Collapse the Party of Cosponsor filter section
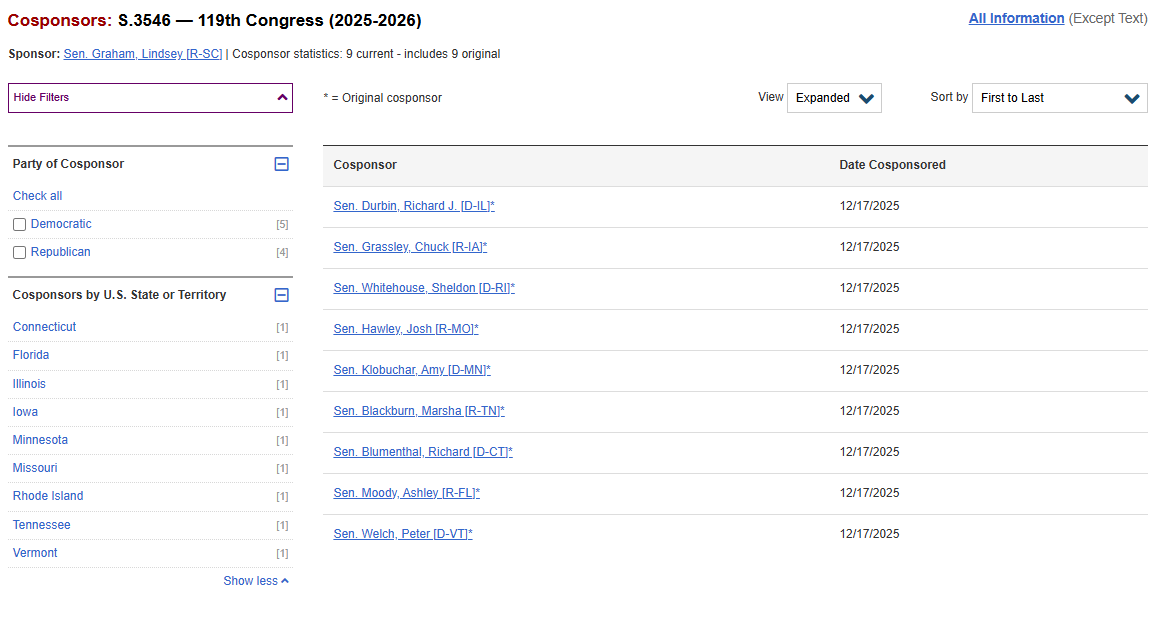The height and width of the screenshot is (617, 1165). (x=281, y=164)
